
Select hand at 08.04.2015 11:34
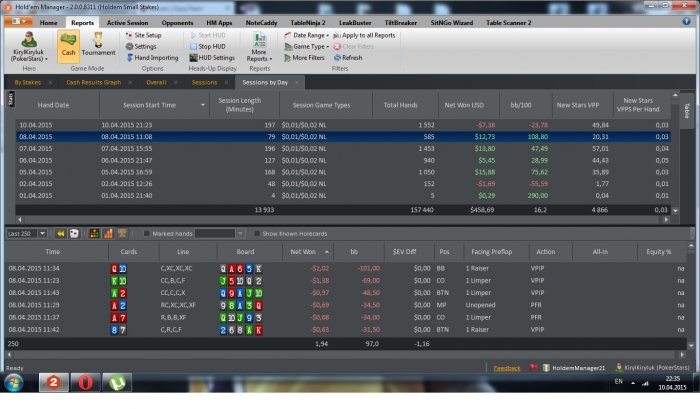[x=346, y=268]
